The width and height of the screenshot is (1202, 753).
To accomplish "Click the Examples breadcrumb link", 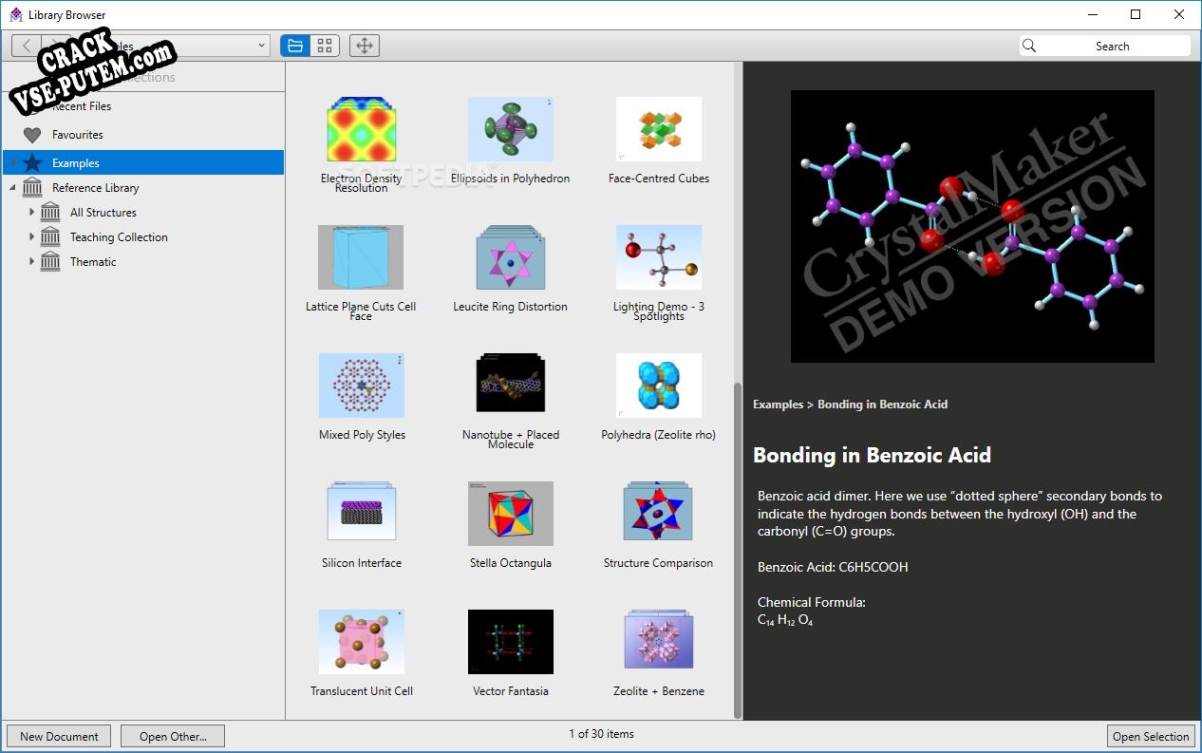I will (x=778, y=404).
